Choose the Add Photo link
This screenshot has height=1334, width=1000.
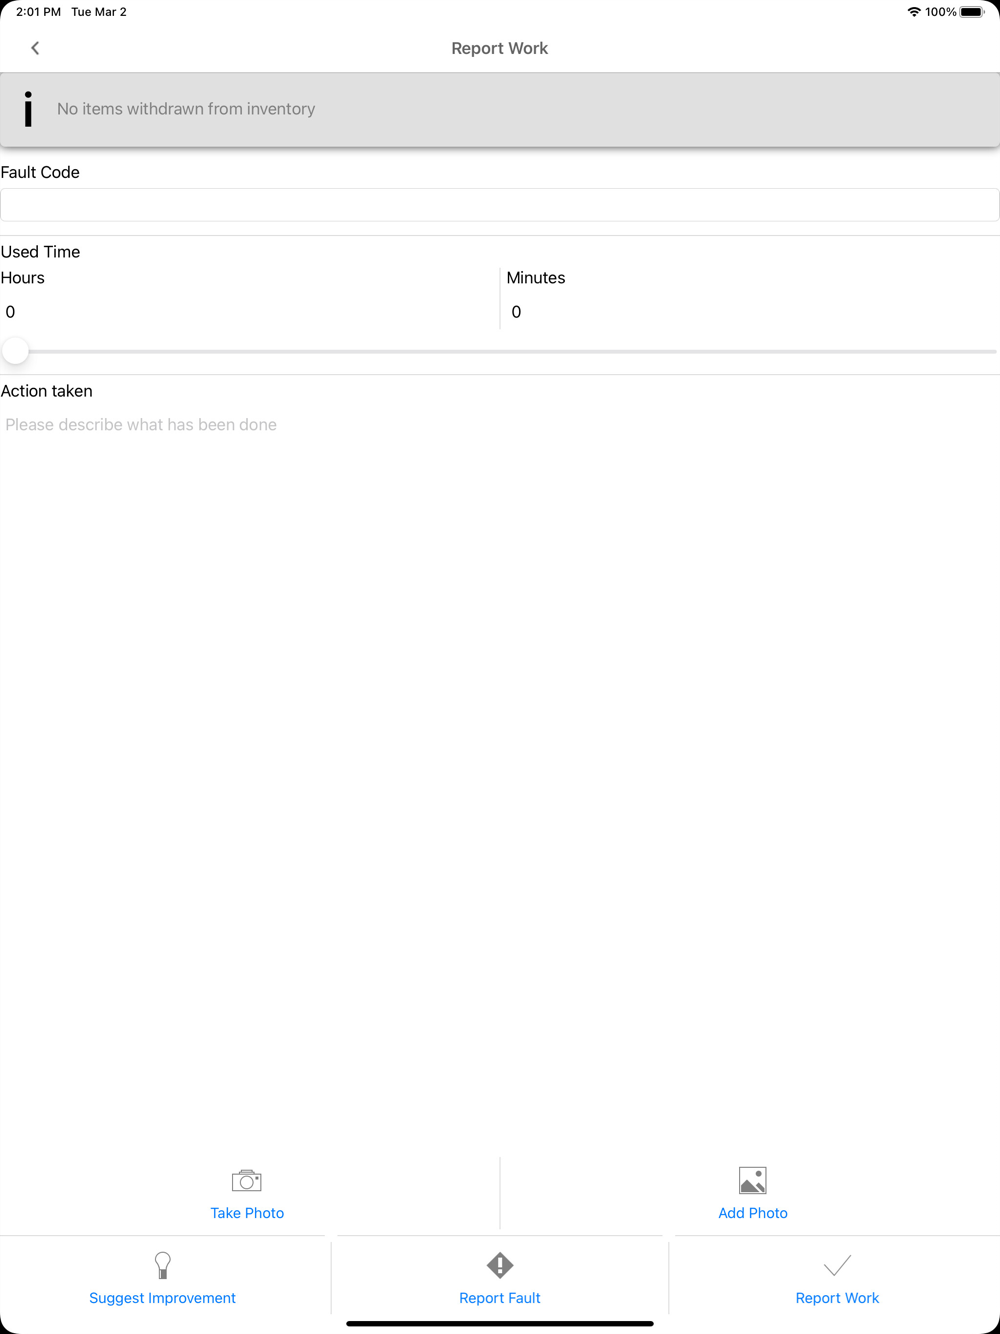click(x=753, y=1213)
